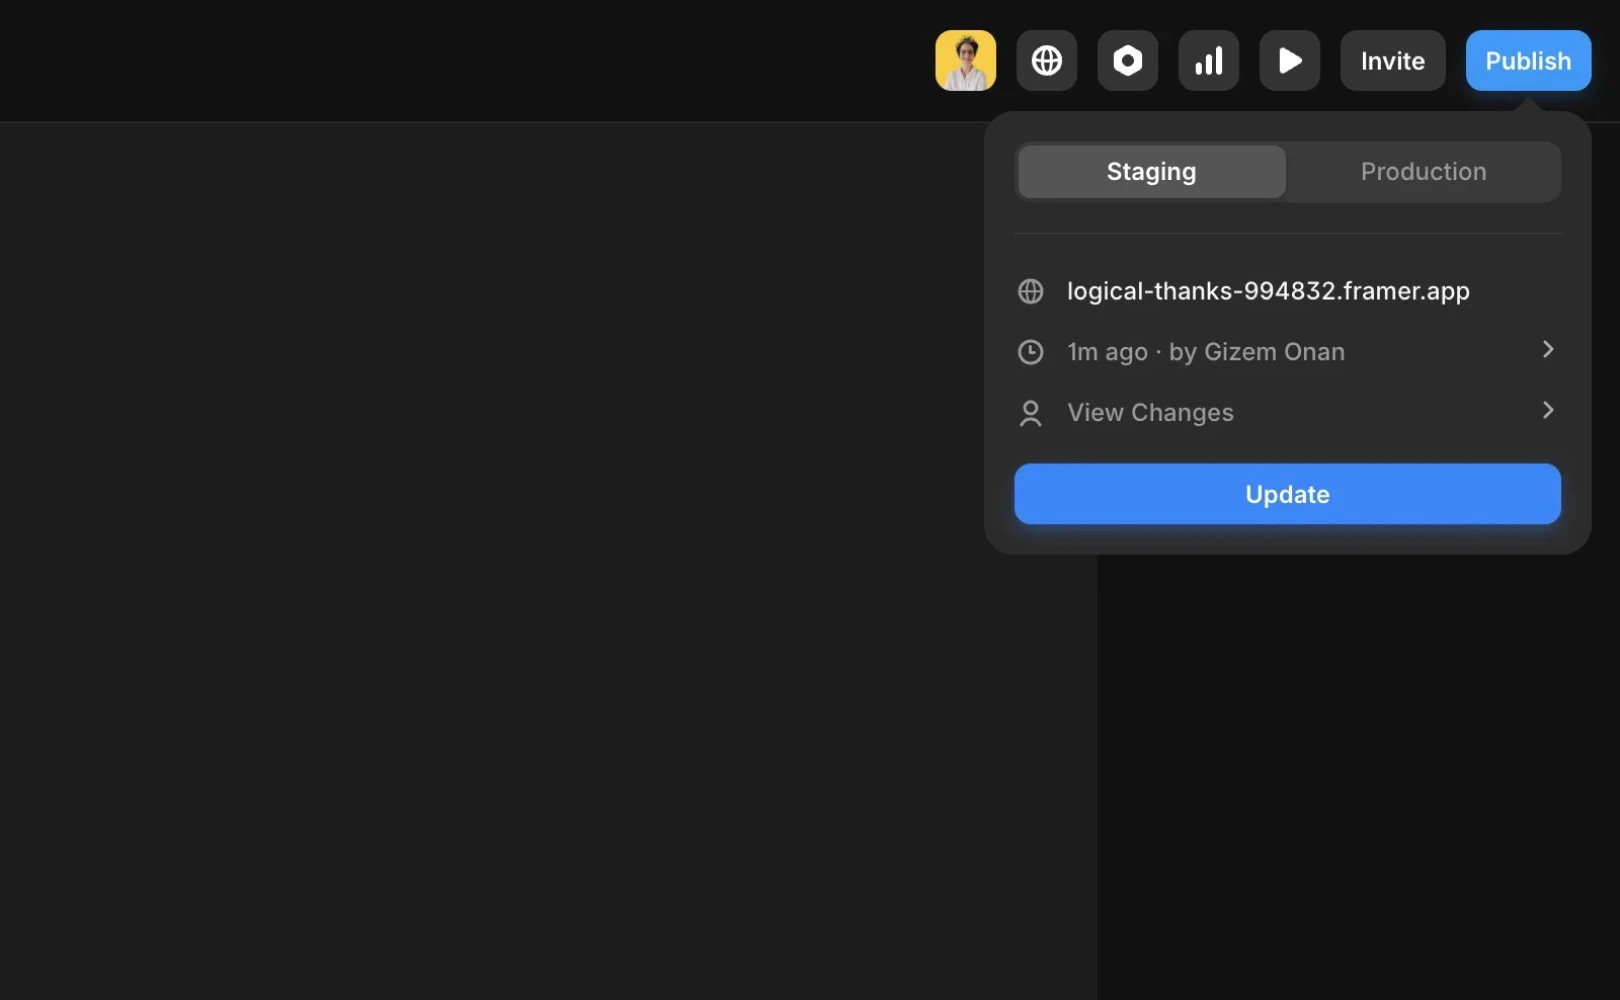1620x1000 pixels.
Task: Click the blue Update button
Action: 1287,494
